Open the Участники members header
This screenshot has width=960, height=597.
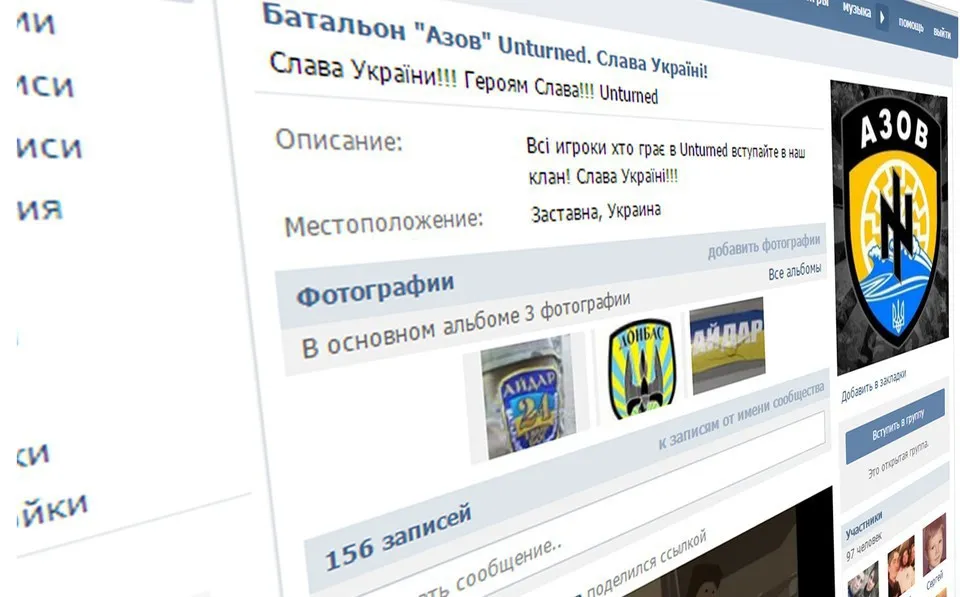tap(864, 525)
